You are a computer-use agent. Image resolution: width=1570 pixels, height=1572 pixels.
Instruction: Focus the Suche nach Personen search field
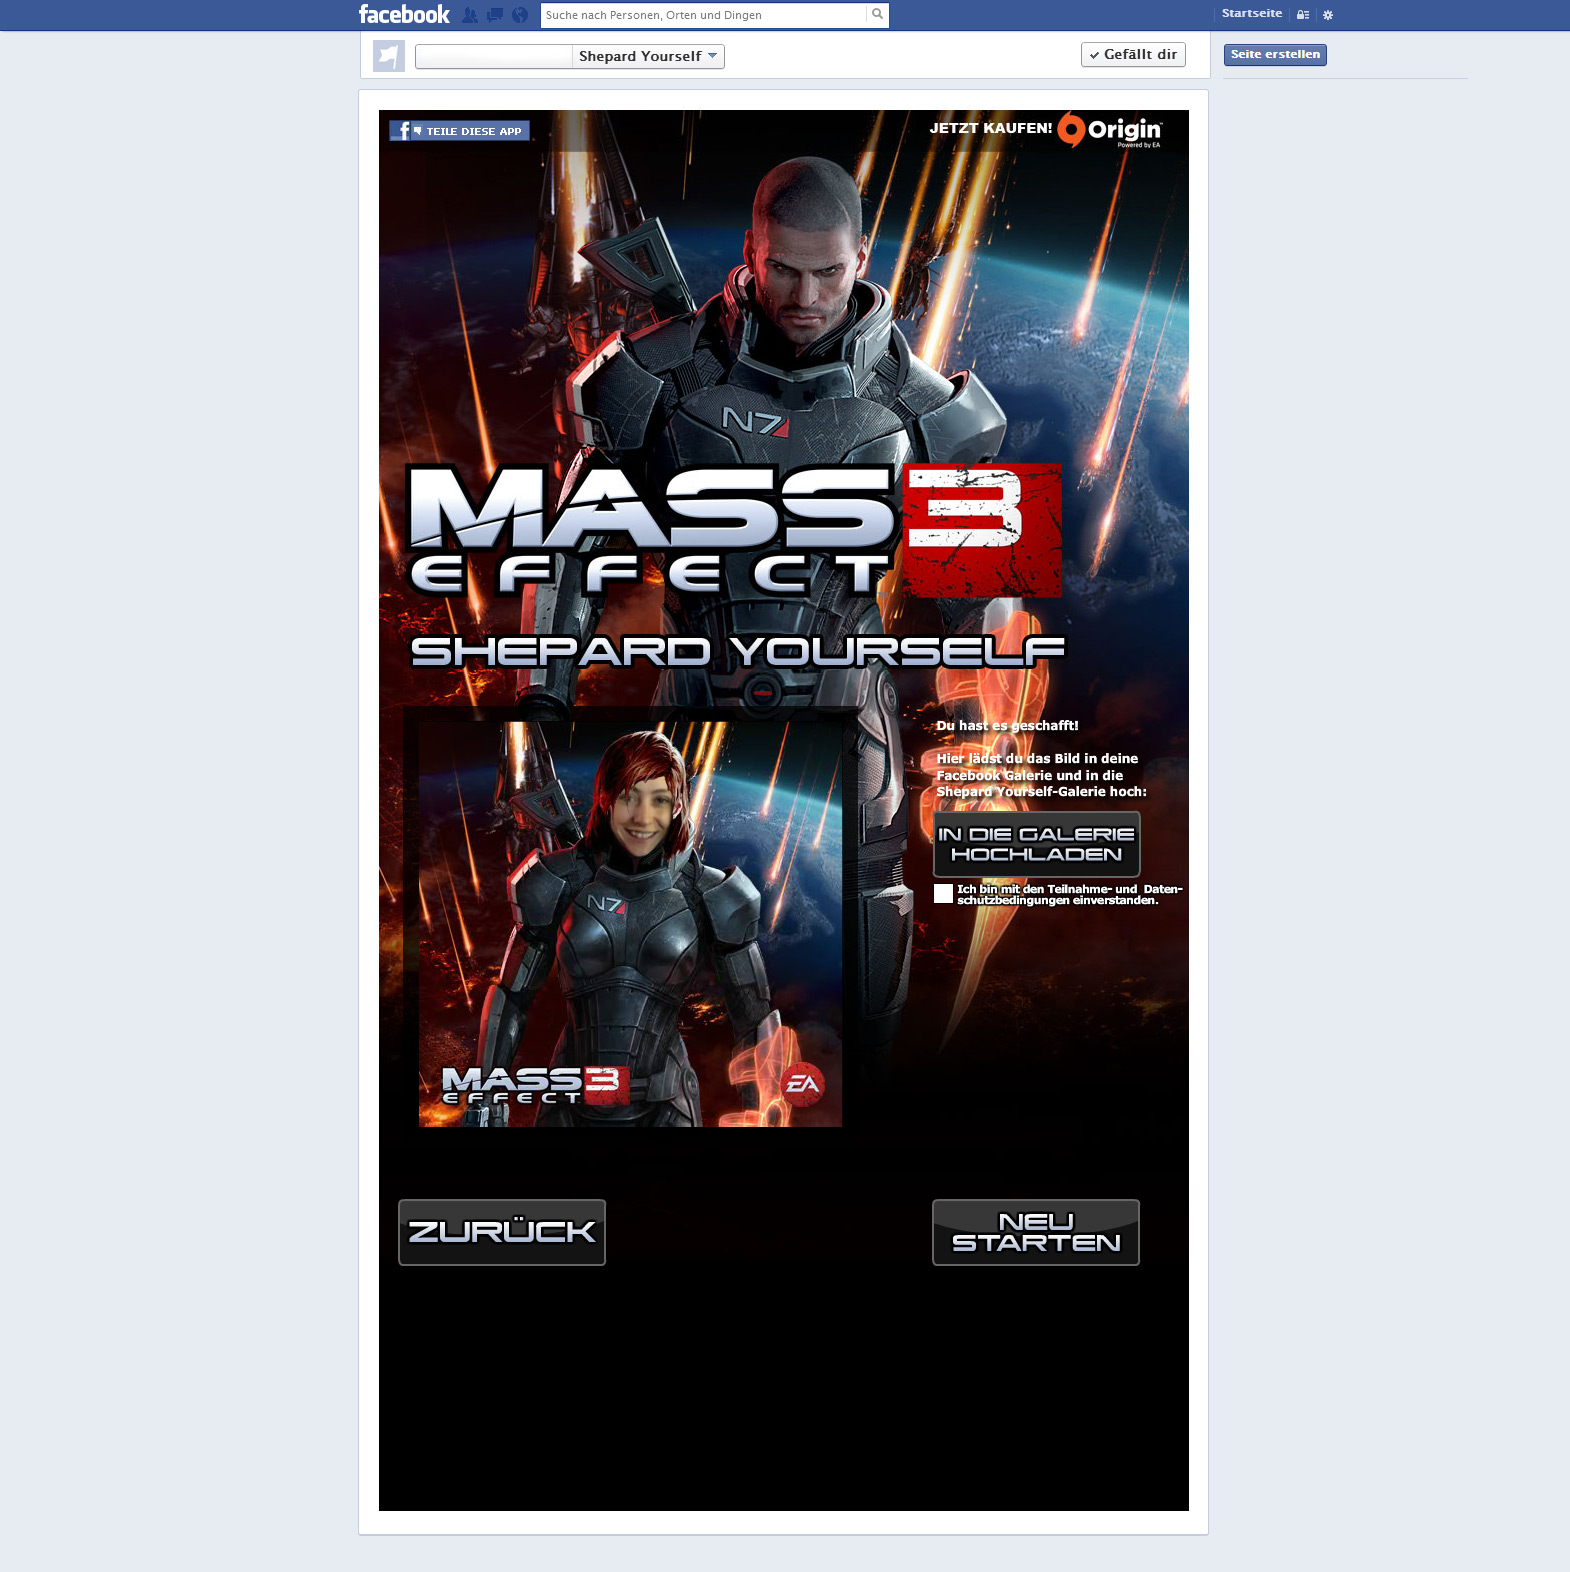pyautogui.click(x=704, y=15)
